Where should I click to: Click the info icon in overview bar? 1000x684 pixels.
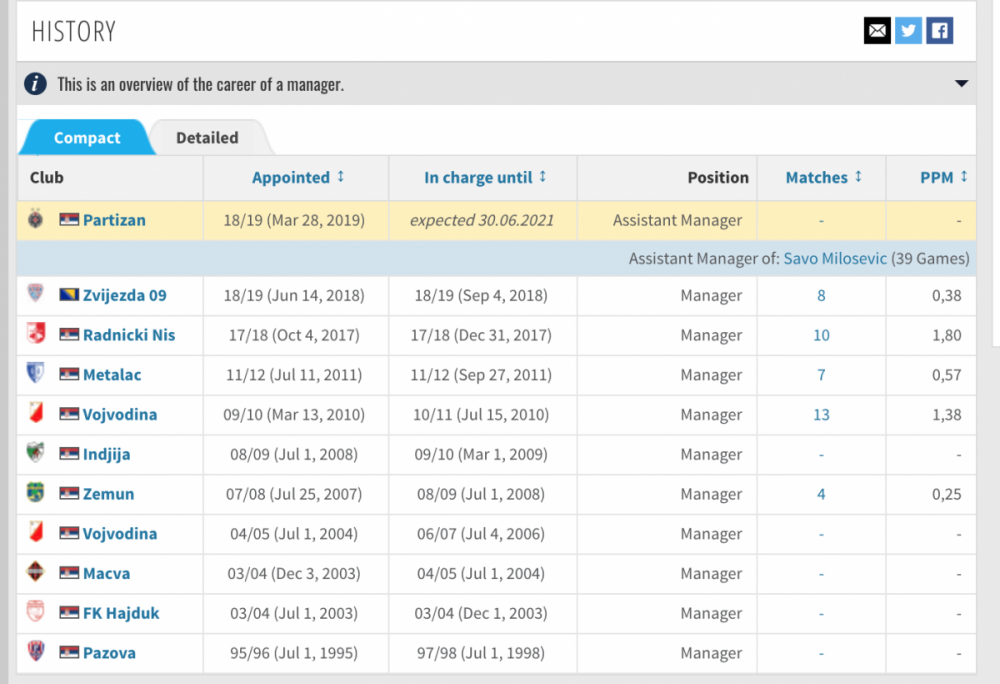[36, 84]
